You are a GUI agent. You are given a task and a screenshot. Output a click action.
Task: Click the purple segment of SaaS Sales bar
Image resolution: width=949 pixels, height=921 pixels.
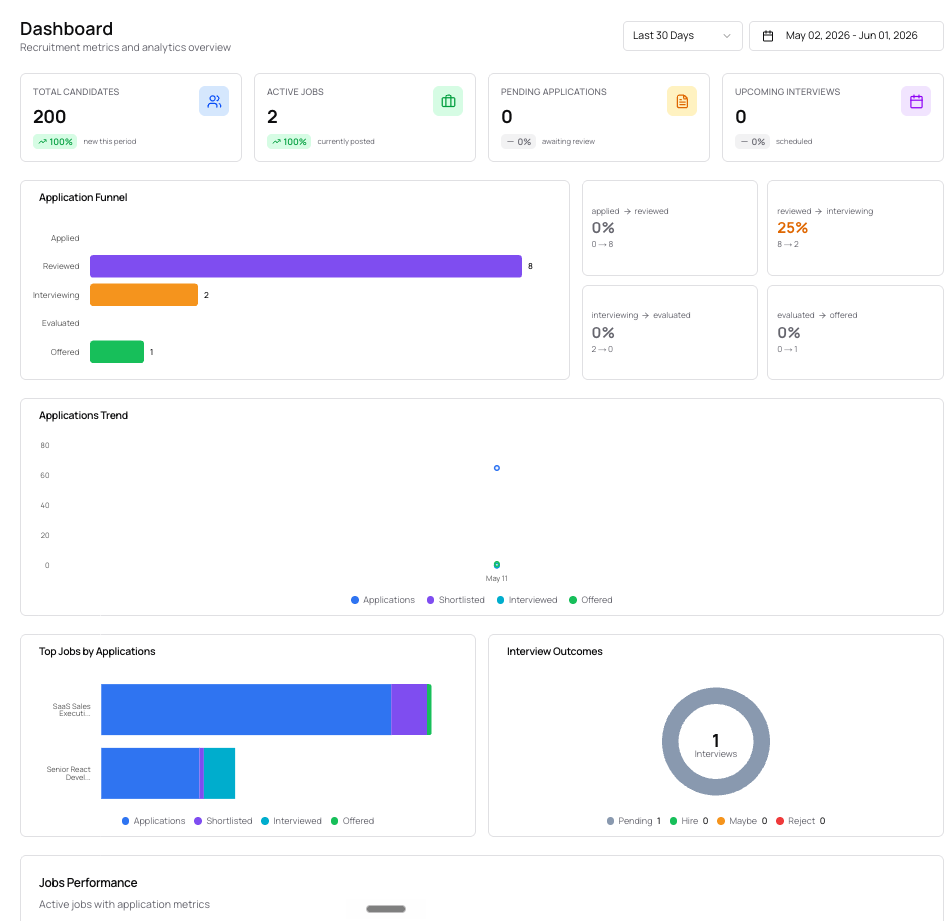tap(409, 709)
